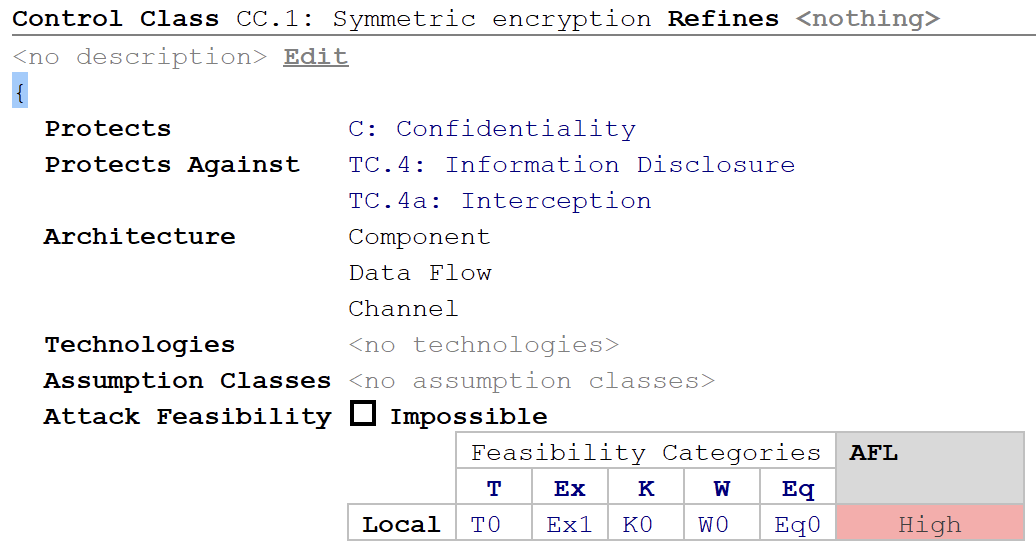
Task: Select the Eq0 equipment value
Action: coord(797,524)
